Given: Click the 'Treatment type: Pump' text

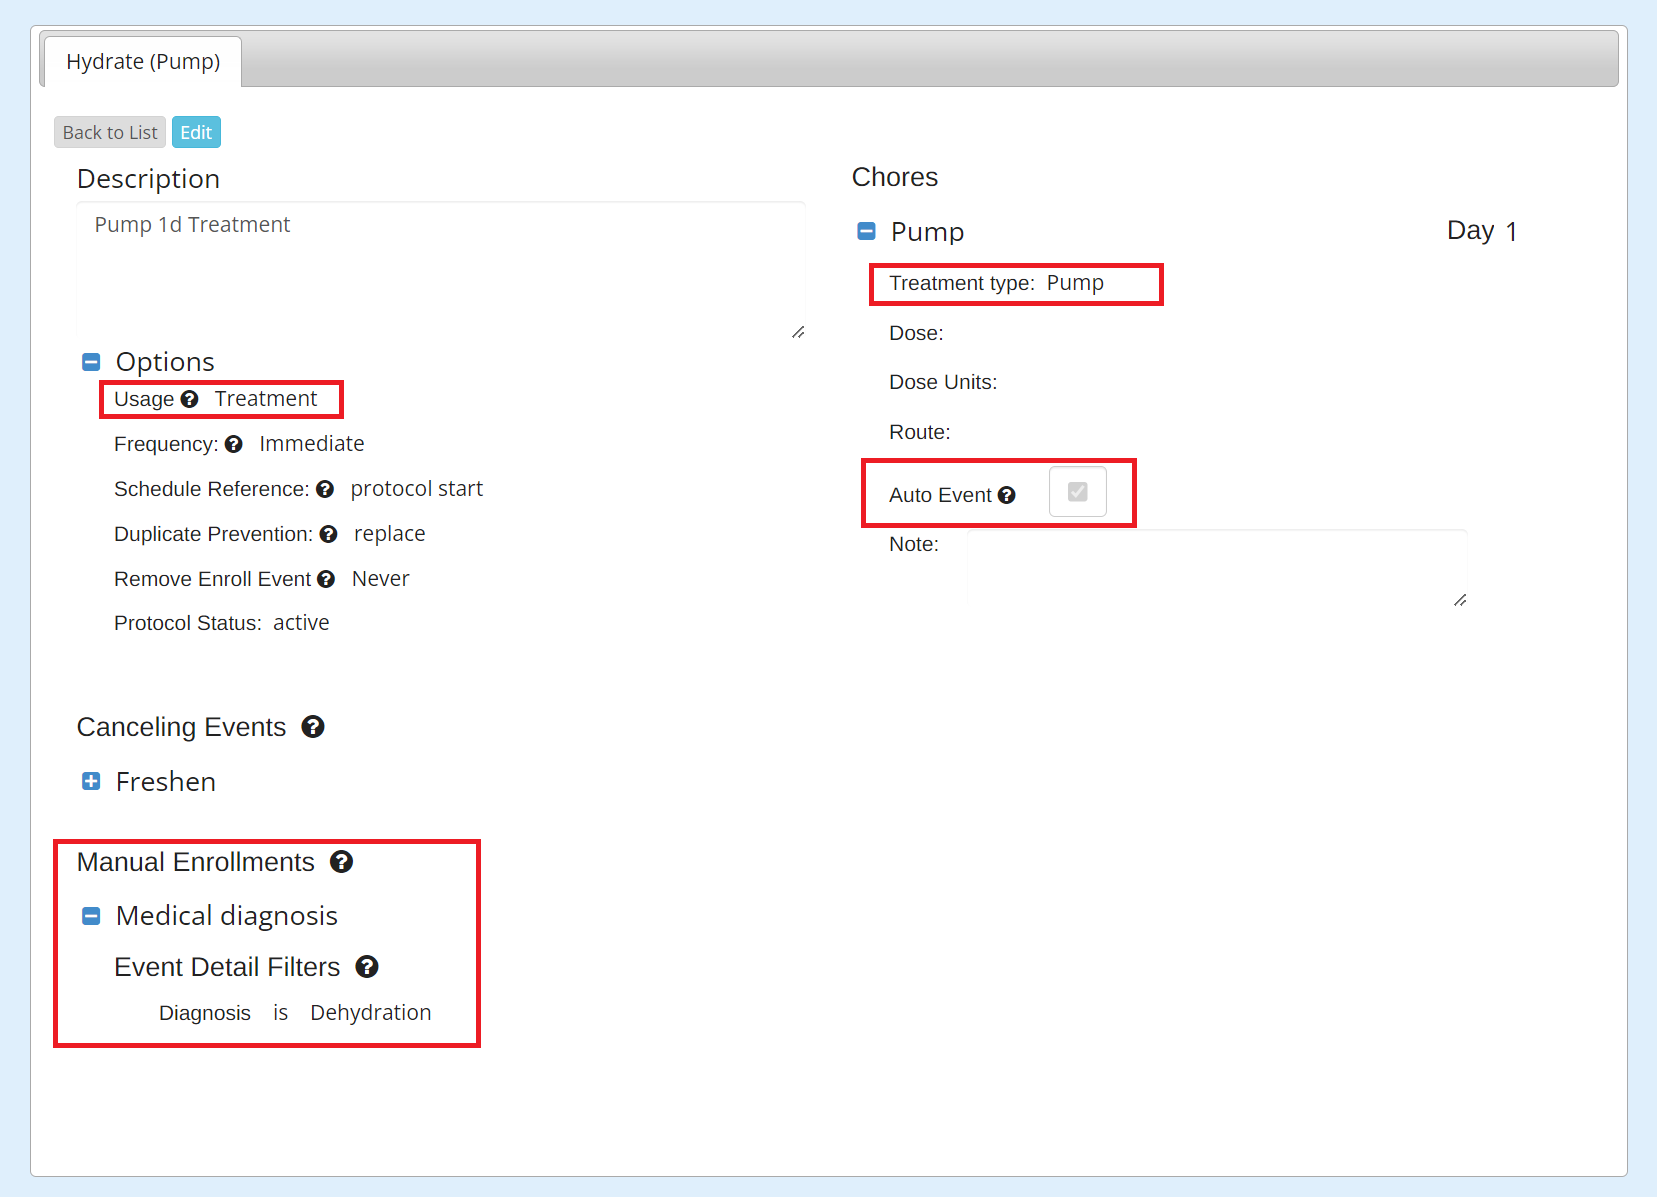Looking at the screenshot, I should 997,283.
